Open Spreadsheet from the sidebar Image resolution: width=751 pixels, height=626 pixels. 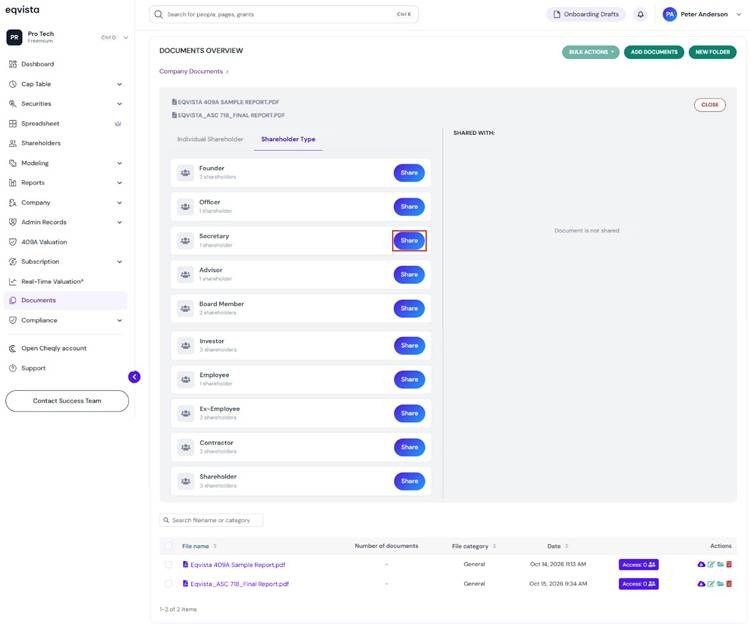click(x=40, y=124)
